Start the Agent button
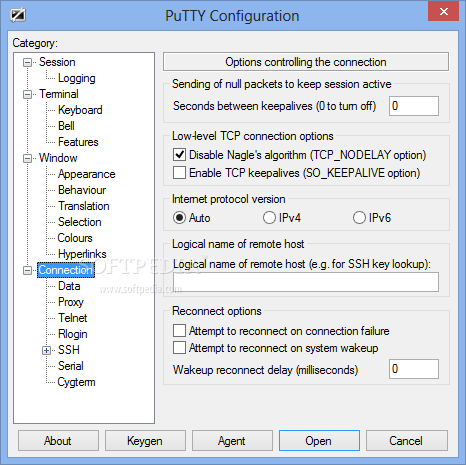This screenshot has width=466, height=465. pyautogui.click(x=232, y=441)
